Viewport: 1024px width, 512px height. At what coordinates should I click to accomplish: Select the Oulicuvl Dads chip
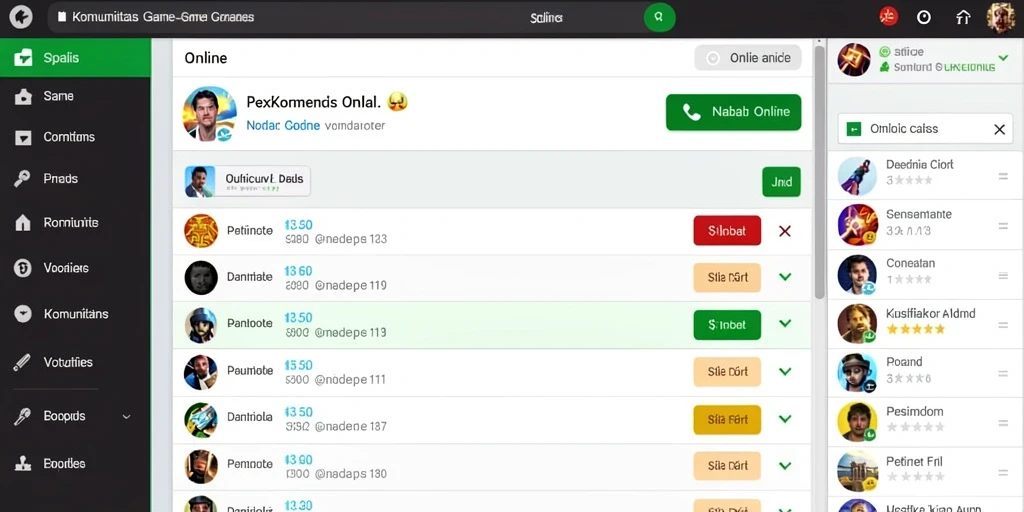click(248, 181)
